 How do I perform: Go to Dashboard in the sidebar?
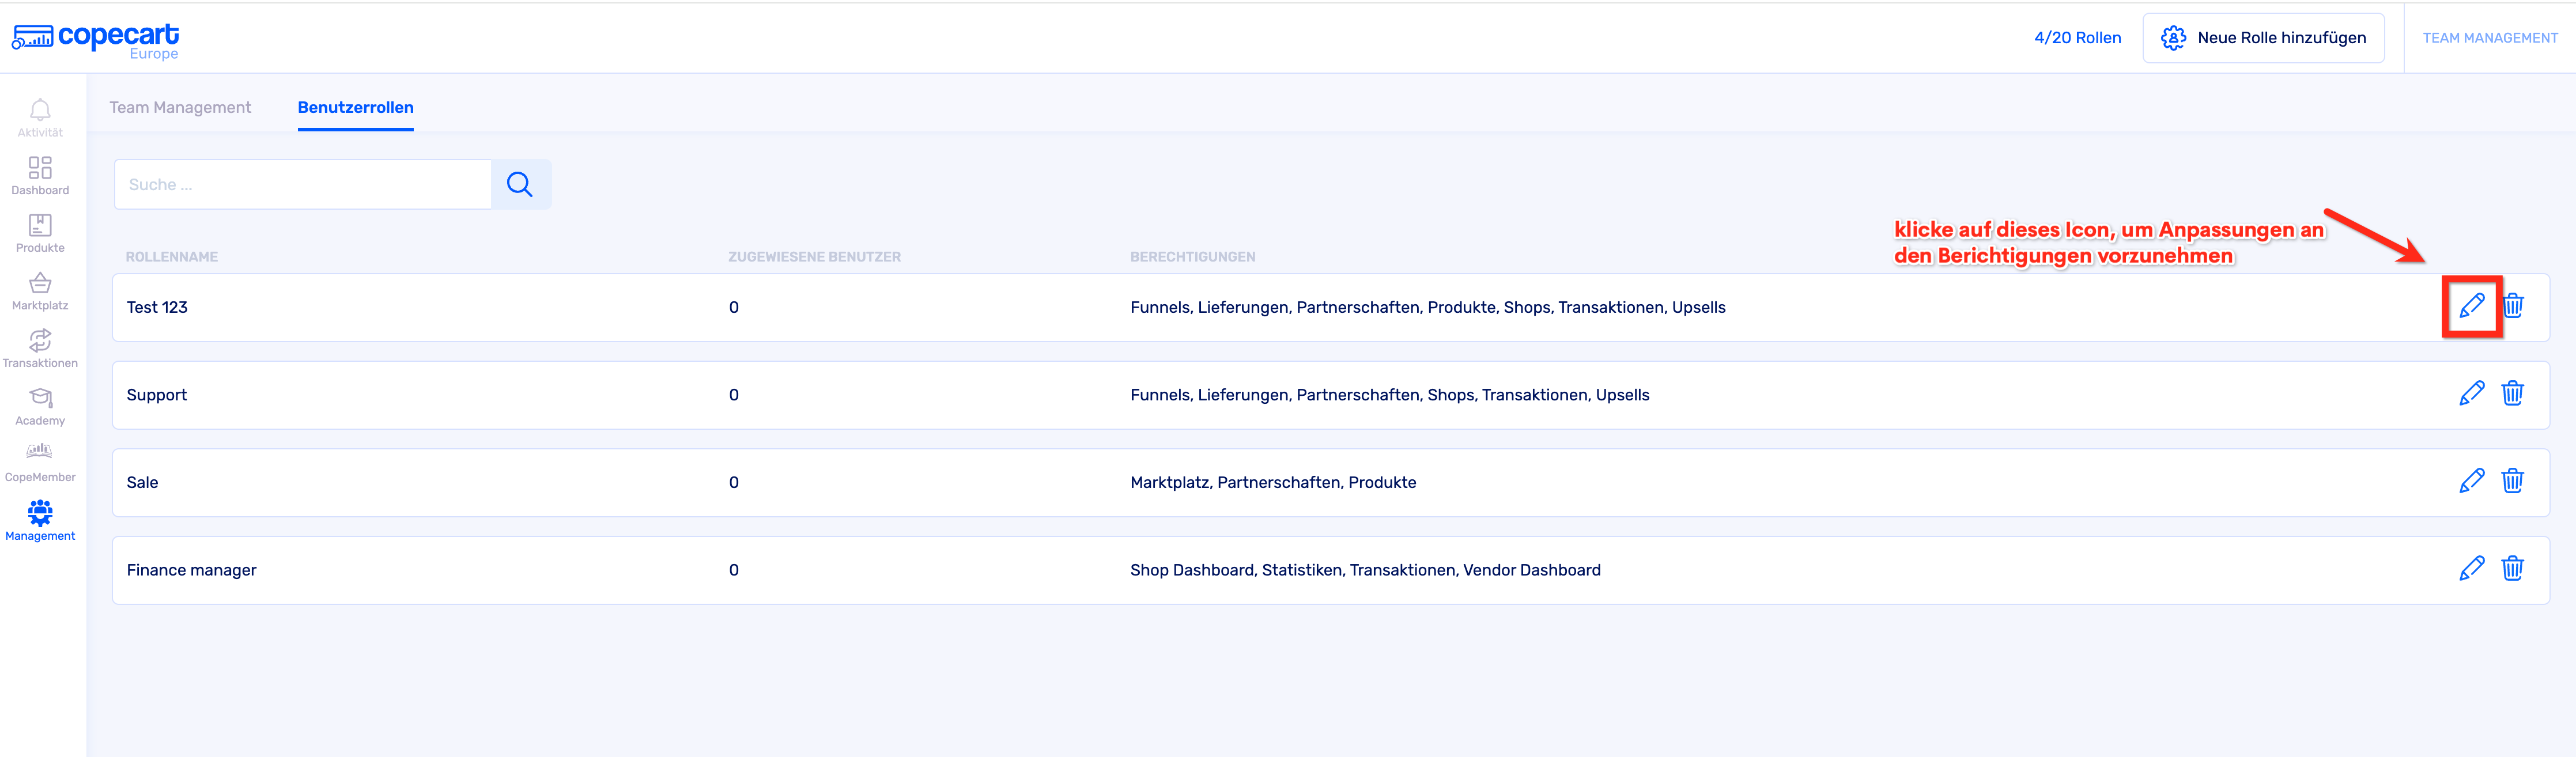tap(40, 175)
